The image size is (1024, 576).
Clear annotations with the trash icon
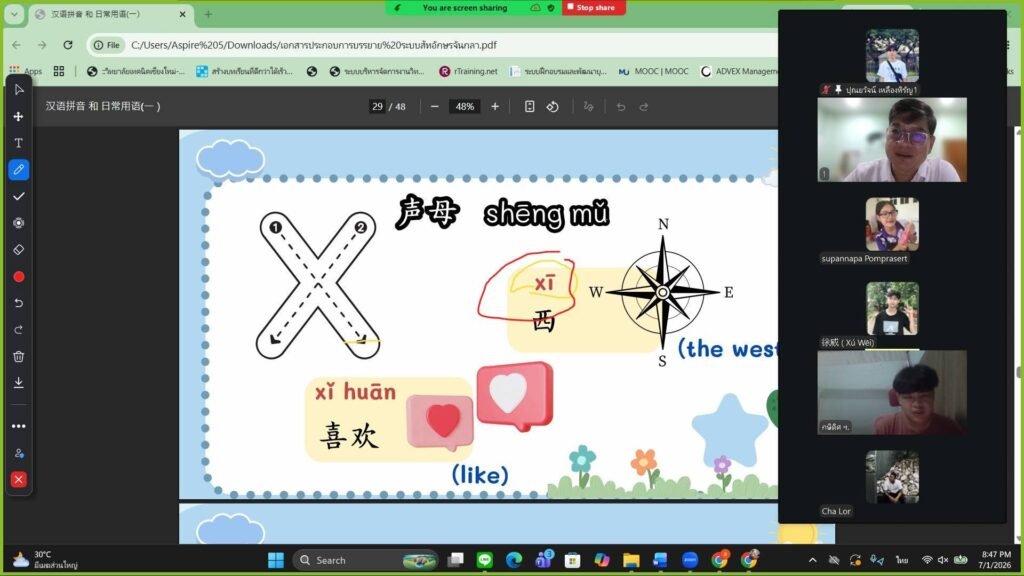coord(18,357)
